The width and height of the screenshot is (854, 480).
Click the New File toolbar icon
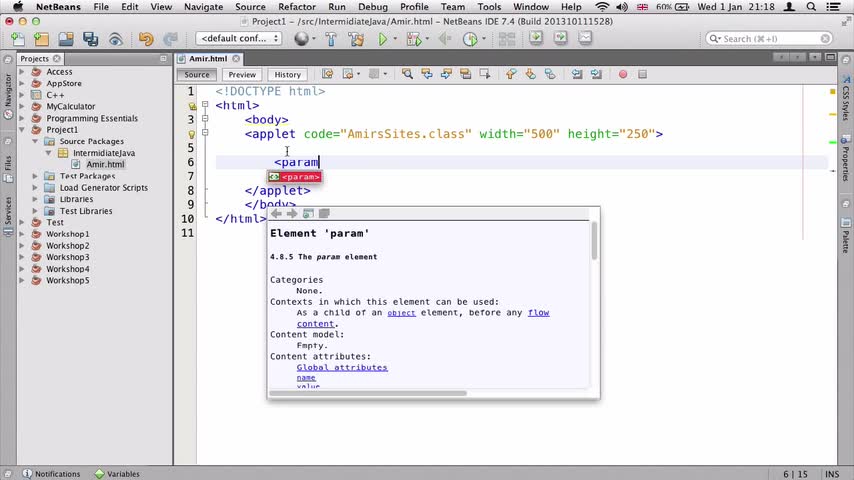pyautogui.click(x=17, y=39)
